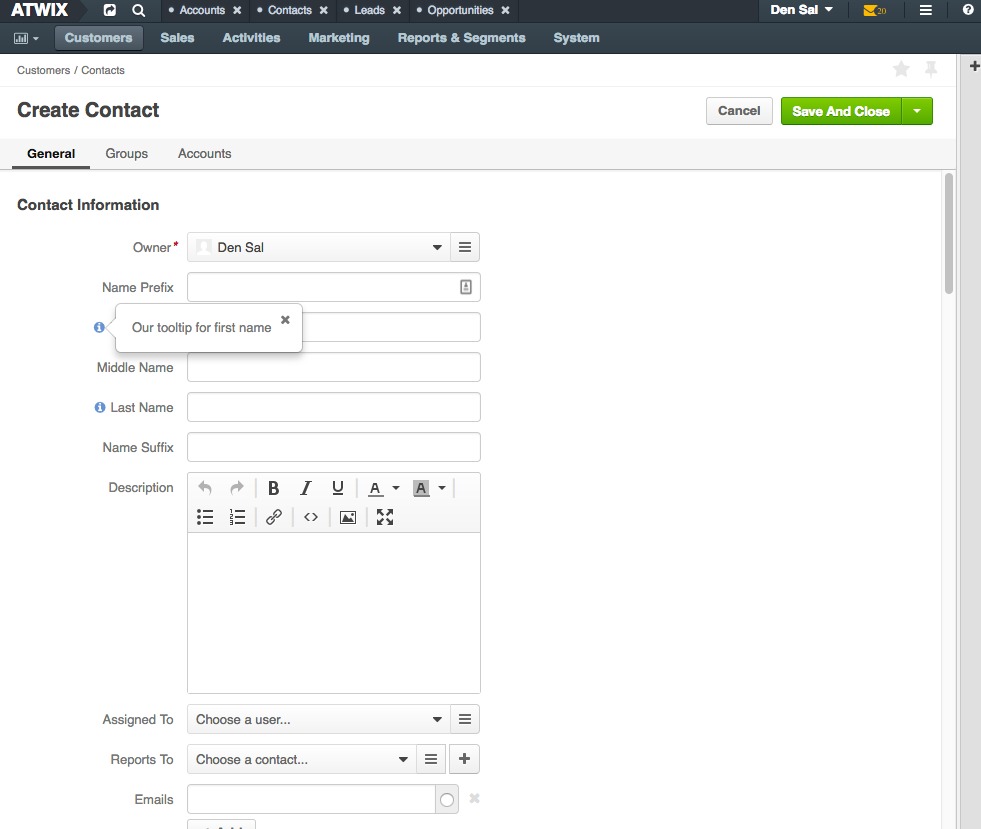Image resolution: width=981 pixels, height=829 pixels.
Task: Open the Marketing menu
Action: (x=339, y=38)
